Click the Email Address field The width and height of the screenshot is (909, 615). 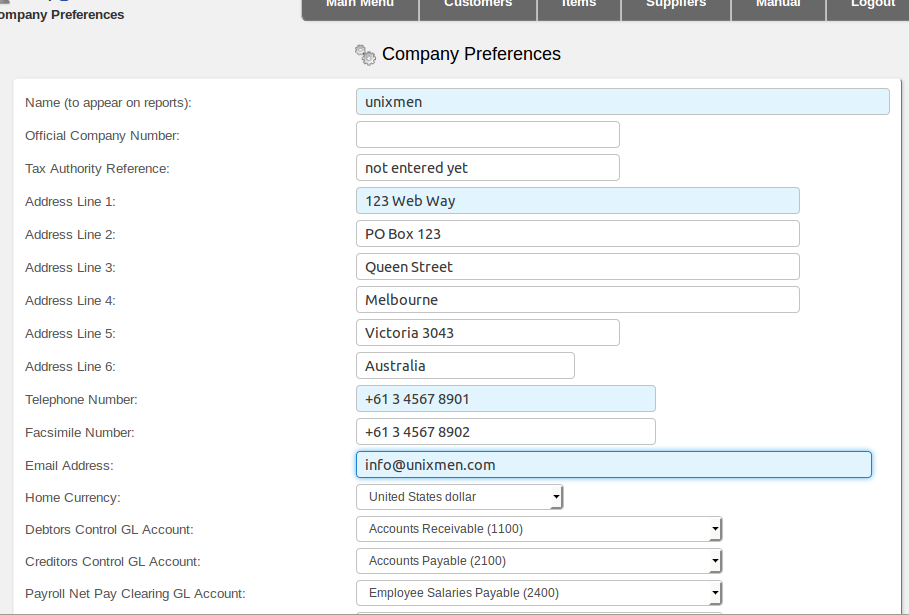[613, 465]
